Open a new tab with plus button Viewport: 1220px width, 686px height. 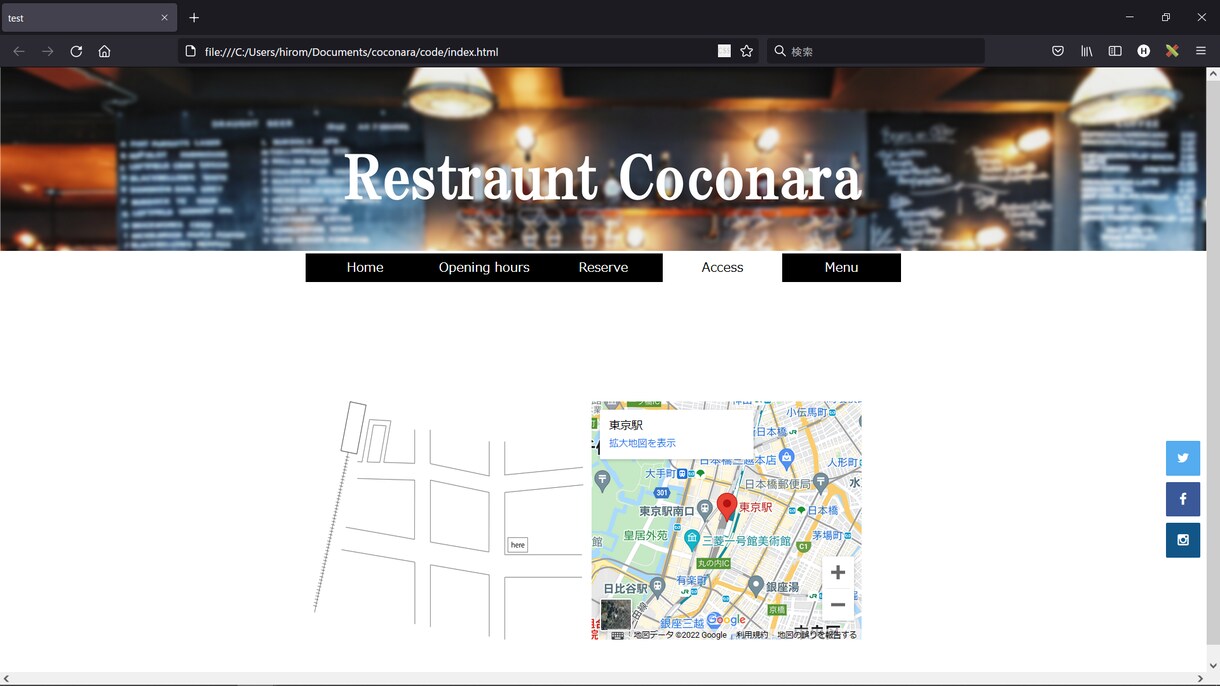click(x=194, y=18)
